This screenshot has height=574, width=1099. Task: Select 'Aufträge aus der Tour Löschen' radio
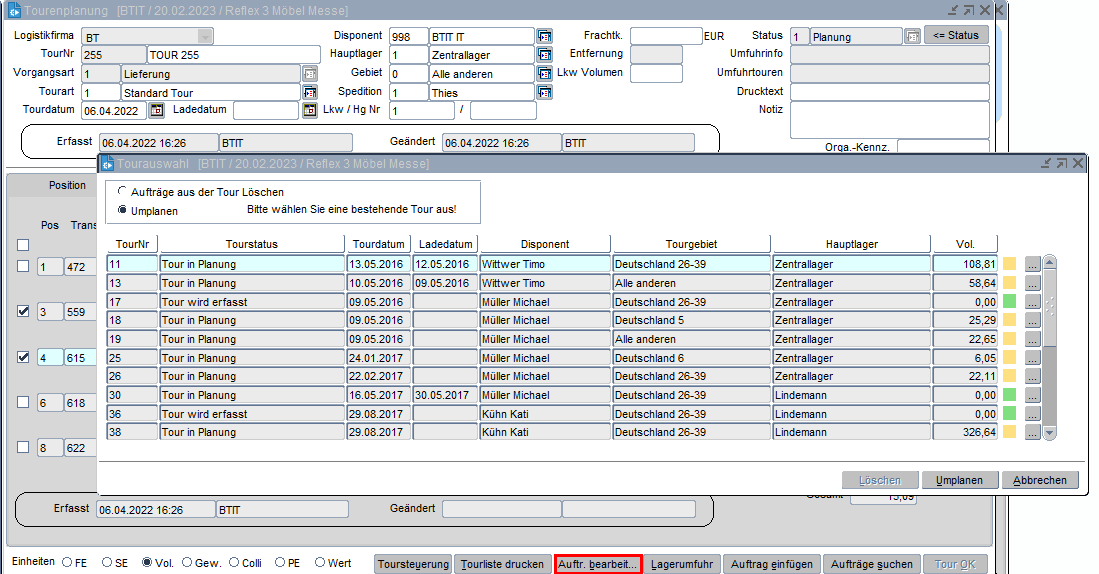coord(123,191)
